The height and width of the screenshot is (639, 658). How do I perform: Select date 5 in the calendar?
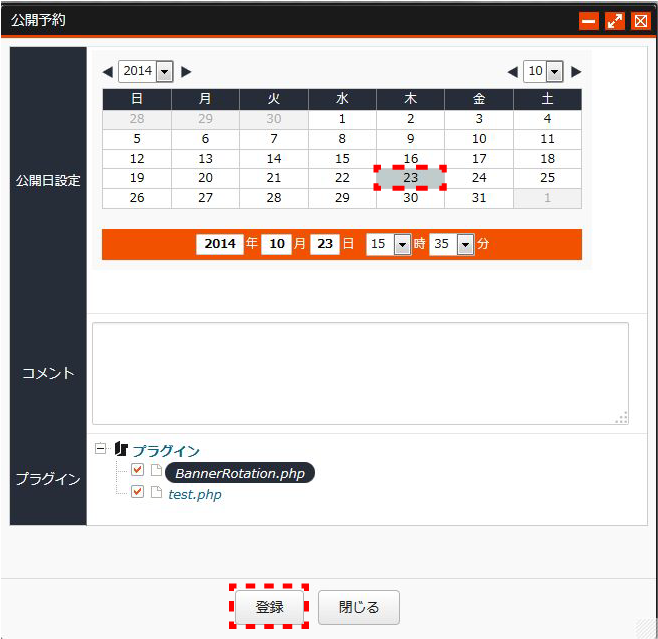[137, 139]
